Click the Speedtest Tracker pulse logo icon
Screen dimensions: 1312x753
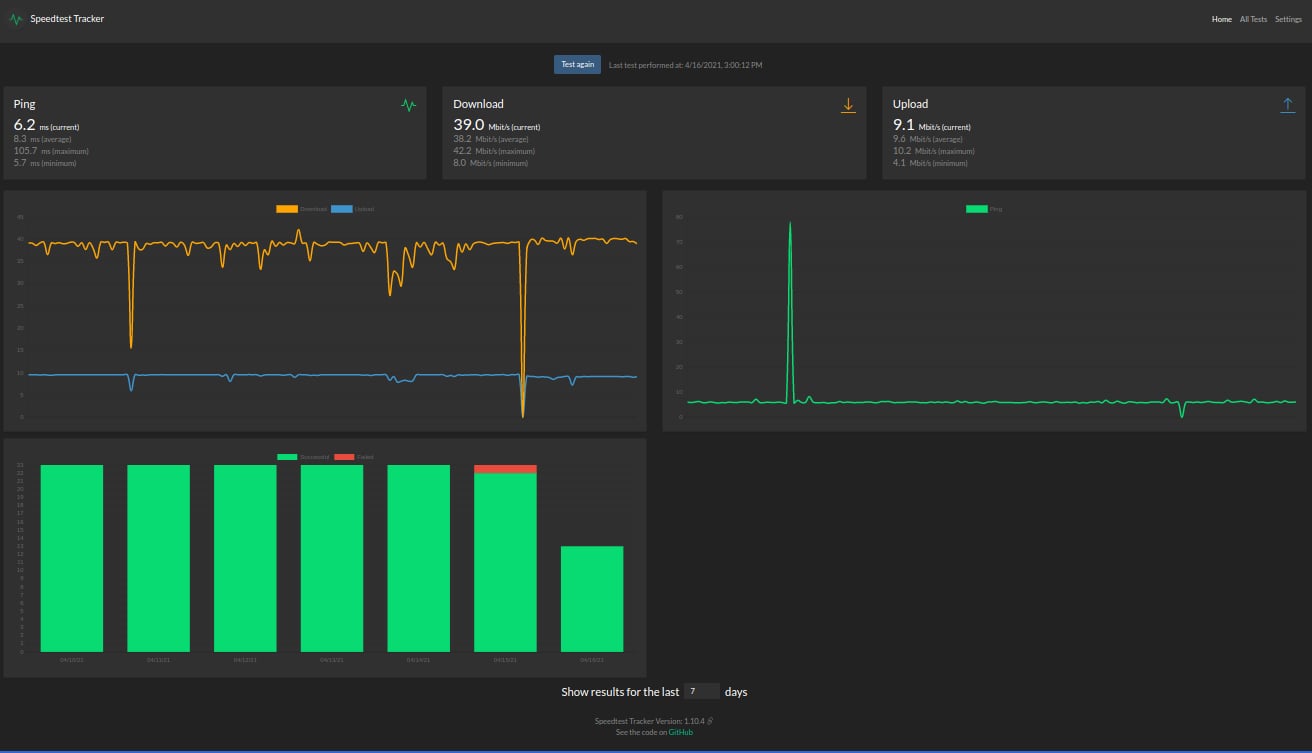[x=16, y=19]
